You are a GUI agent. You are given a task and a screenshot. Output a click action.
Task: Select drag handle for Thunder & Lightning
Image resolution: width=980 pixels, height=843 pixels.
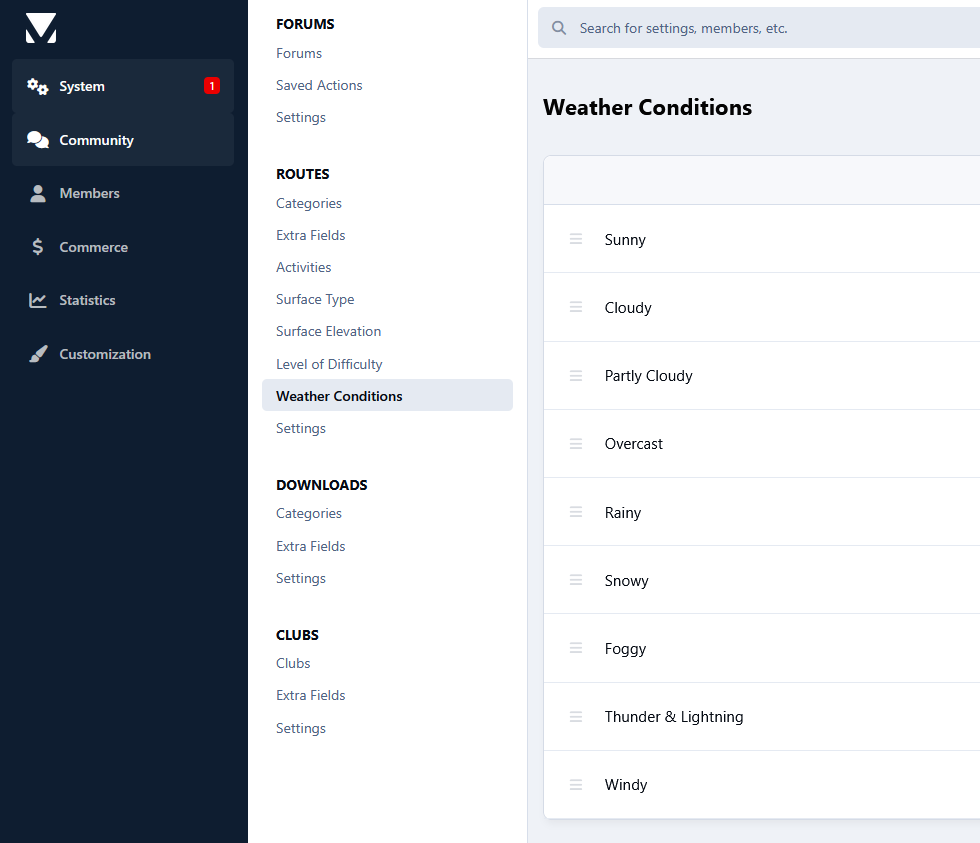(576, 717)
